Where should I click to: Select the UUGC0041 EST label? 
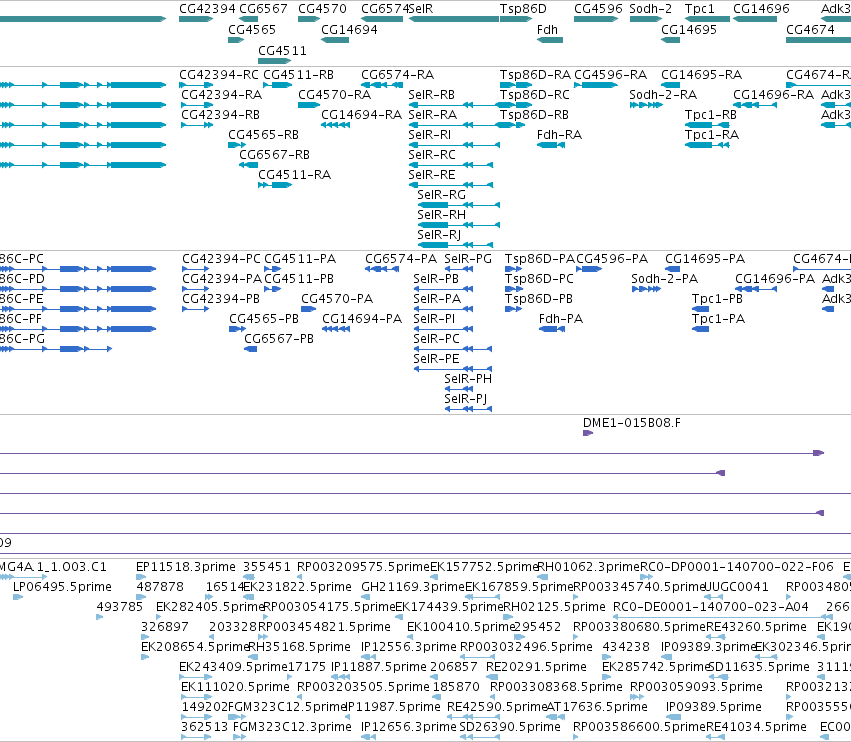(736, 587)
